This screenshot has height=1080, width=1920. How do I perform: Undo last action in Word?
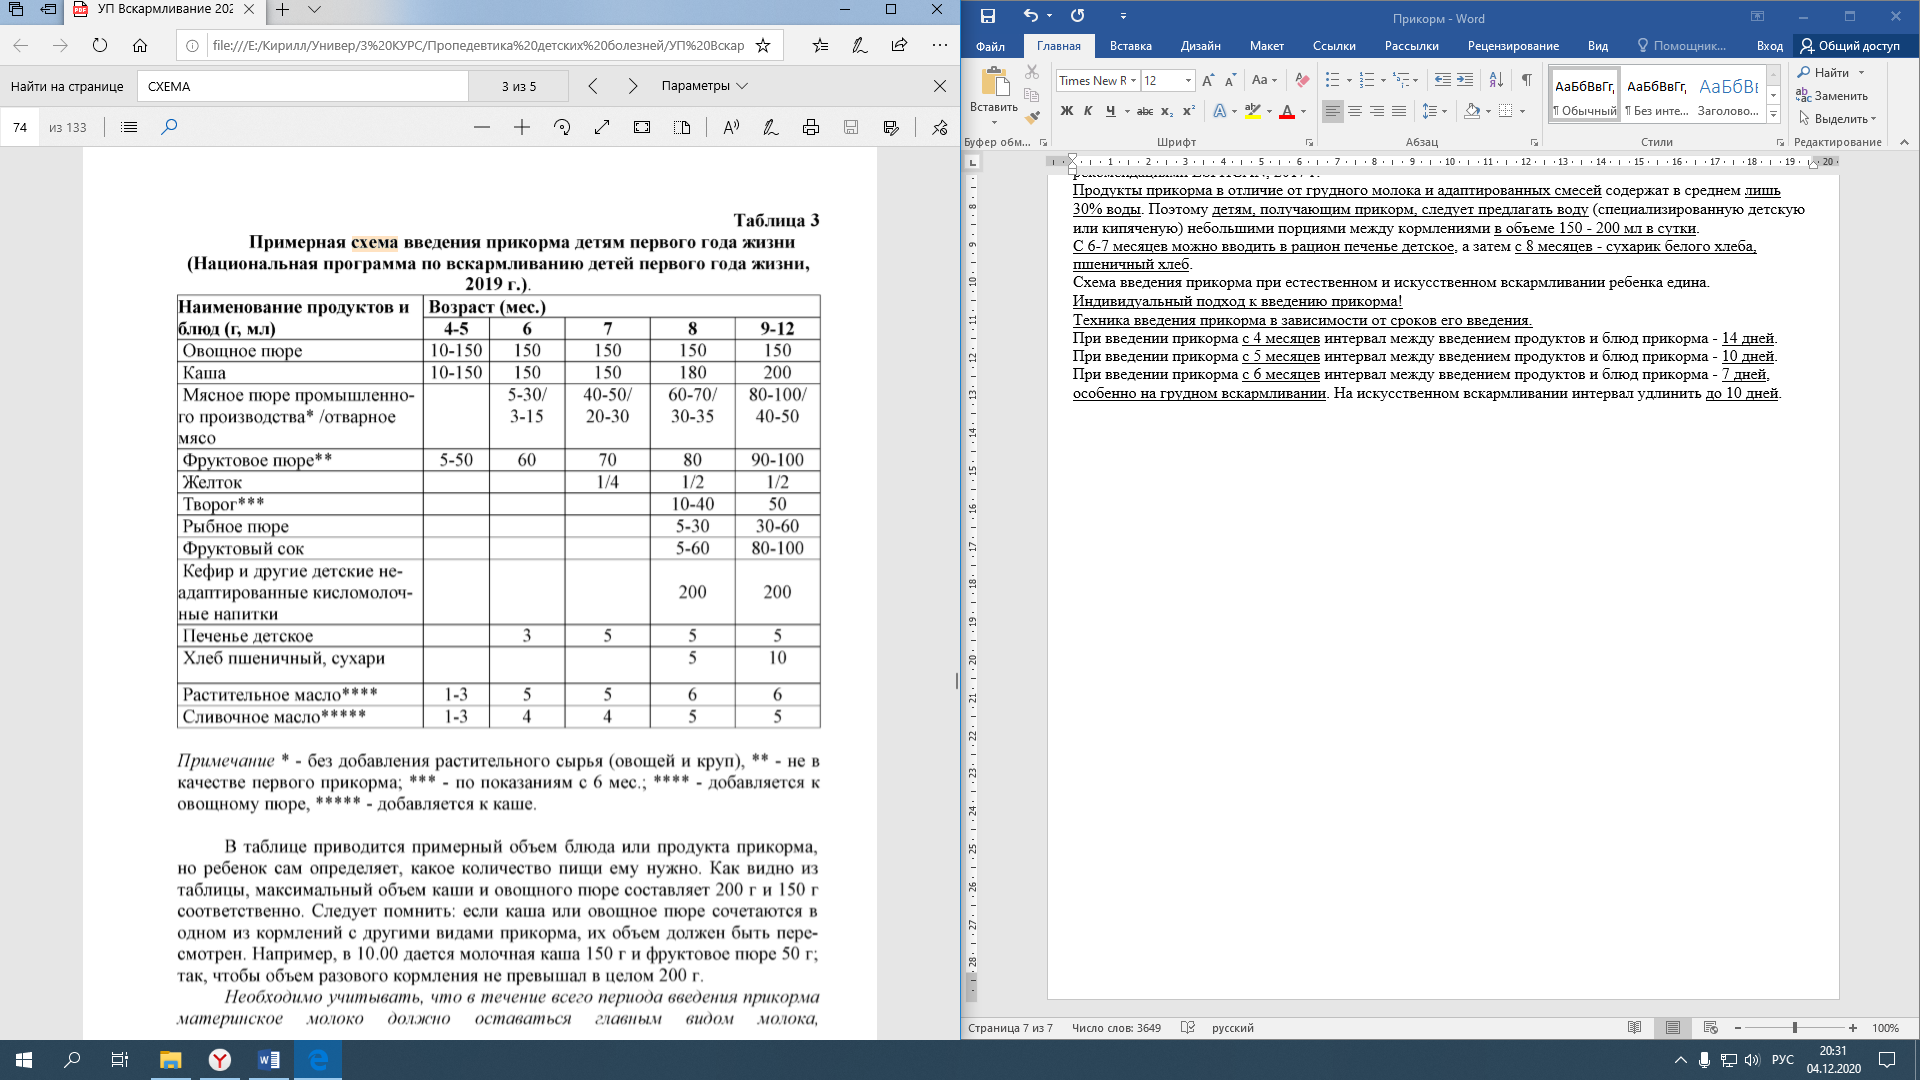tap(1031, 16)
